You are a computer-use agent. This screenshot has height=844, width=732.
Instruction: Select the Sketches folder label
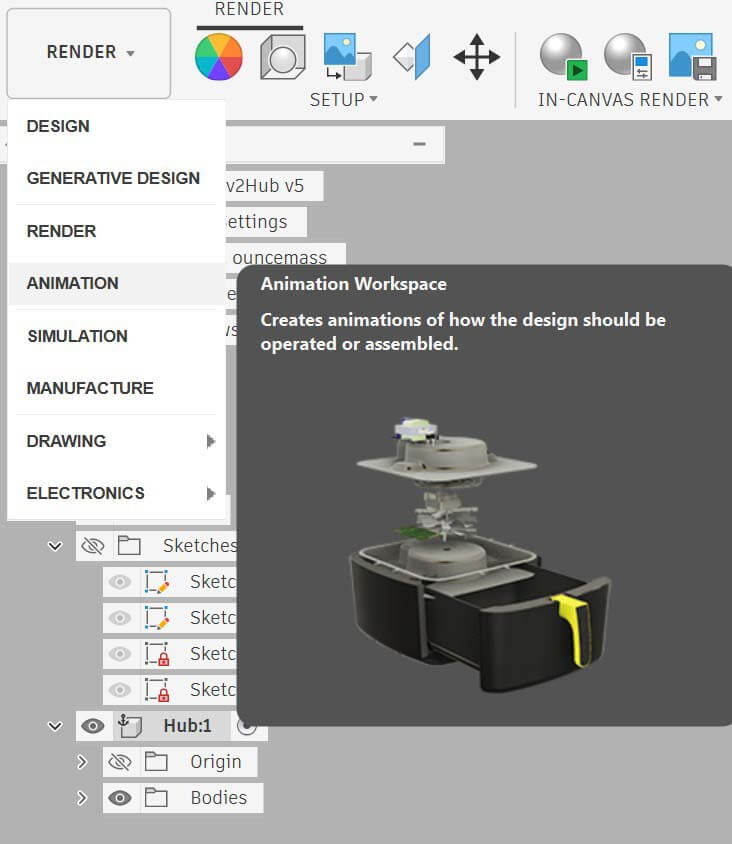click(200, 545)
